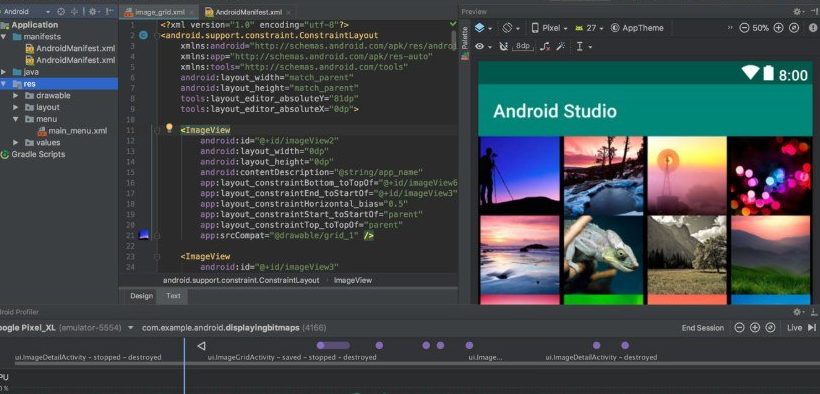The image size is (820, 394).
Task: Hide the Preview panel via its hide icon
Action: click(814, 12)
